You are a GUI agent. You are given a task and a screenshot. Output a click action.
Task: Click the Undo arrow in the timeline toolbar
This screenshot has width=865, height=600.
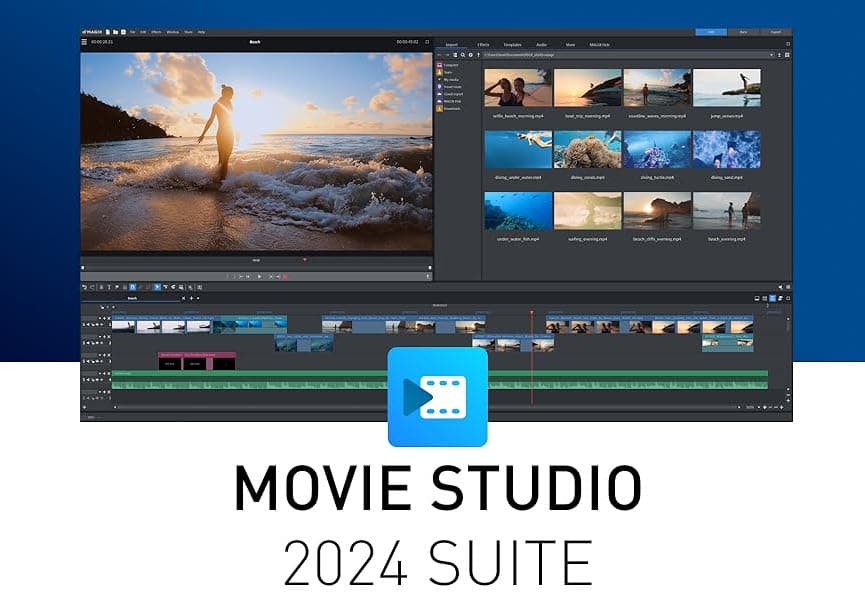pos(85,287)
